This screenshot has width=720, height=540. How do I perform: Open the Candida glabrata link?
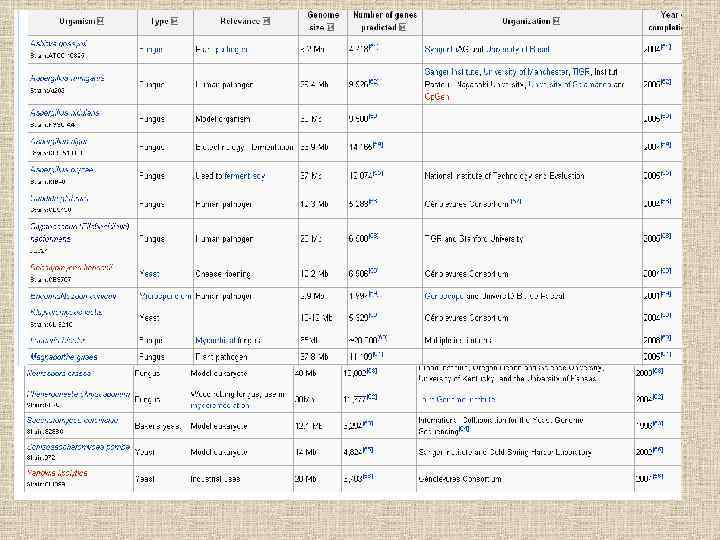tap(59, 198)
